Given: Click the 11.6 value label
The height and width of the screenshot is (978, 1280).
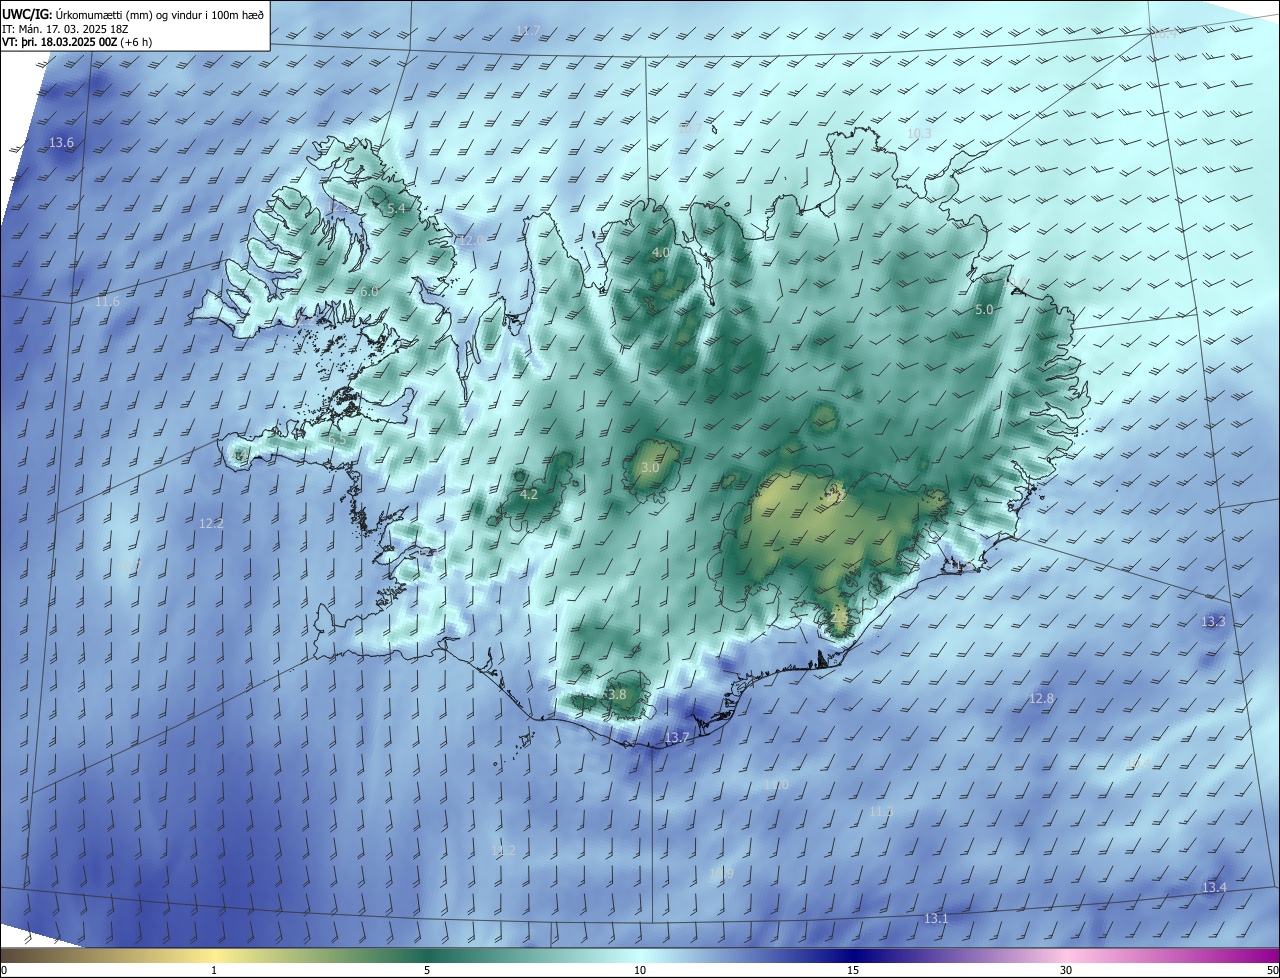Looking at the screenshot, I should click(107, 302).
